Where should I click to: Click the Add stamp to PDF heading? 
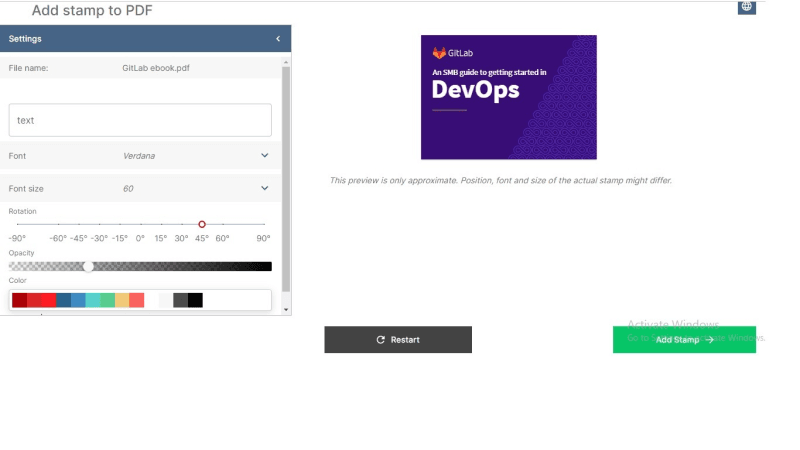[92, 10]
